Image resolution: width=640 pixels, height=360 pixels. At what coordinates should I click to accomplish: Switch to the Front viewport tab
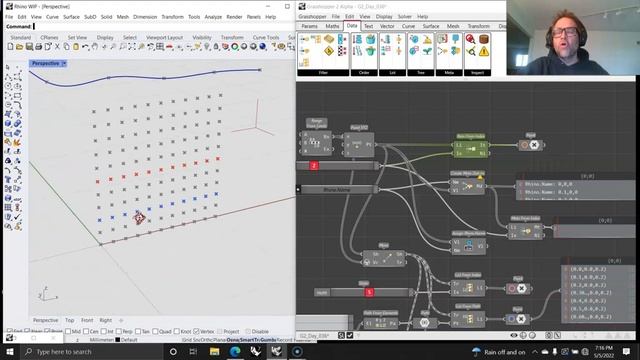(87, 320)
